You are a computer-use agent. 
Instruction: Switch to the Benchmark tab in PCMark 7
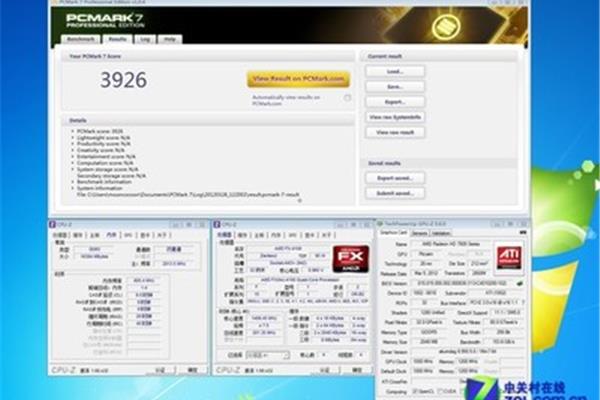[x=81, y=39]
